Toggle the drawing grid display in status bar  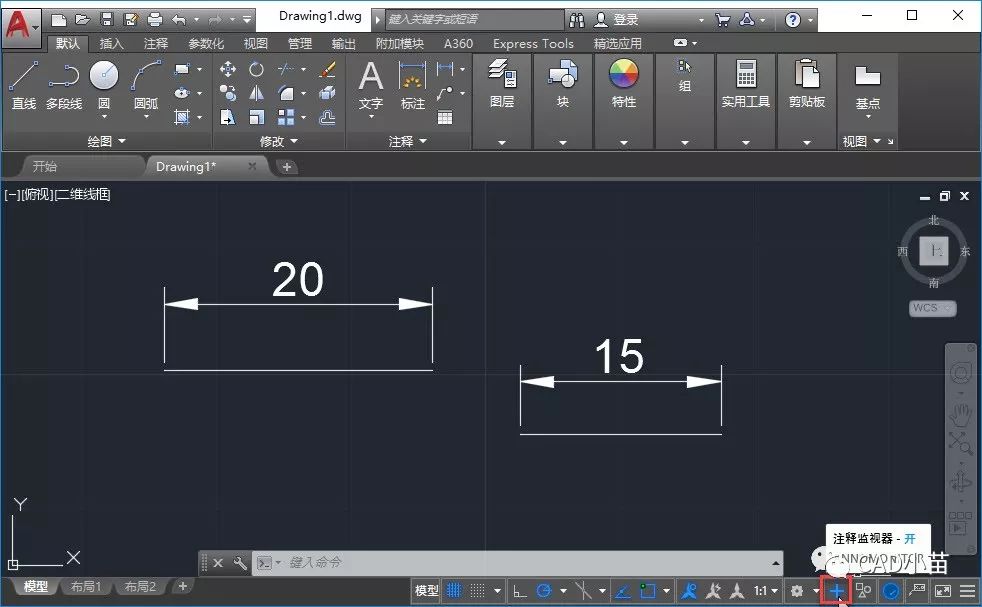(454, 591)
